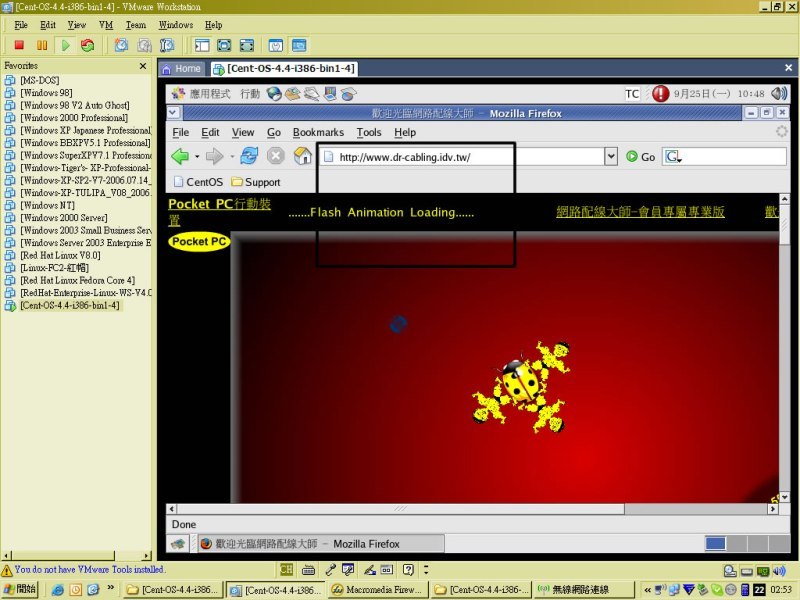Reload the page in Firefox
The width and height of the screenshot is (800, 600).
pos(249,156)
